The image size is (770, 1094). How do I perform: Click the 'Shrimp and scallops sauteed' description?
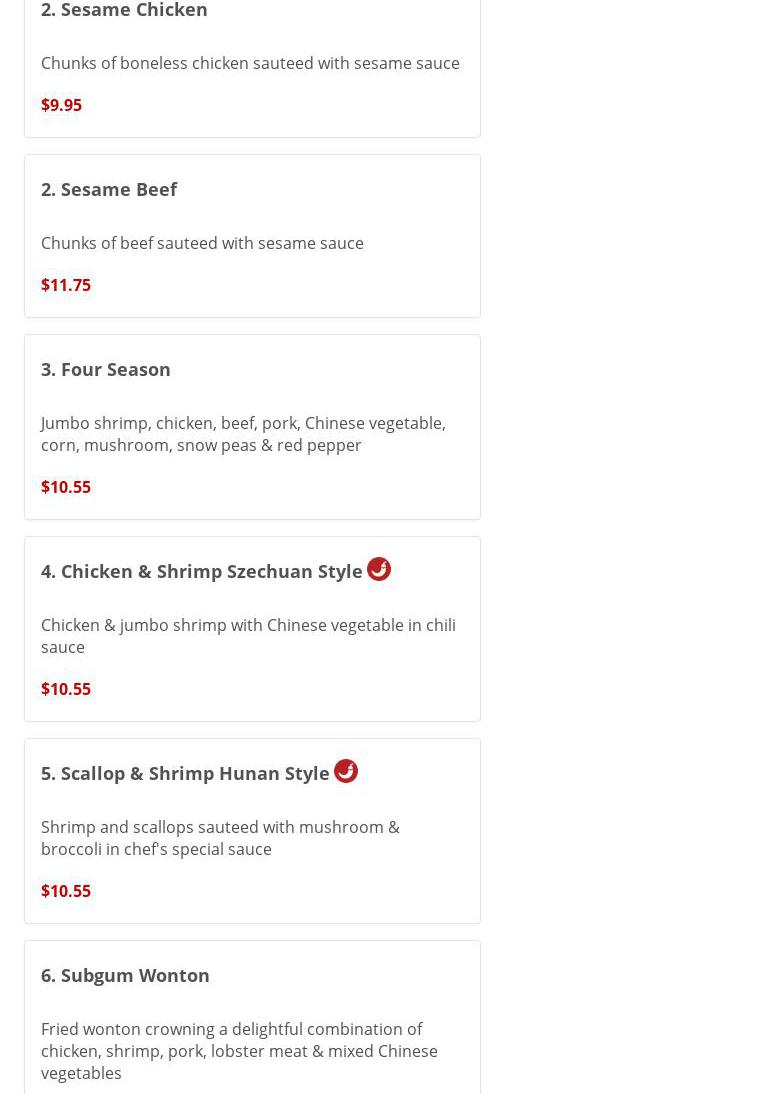(220, 838)
